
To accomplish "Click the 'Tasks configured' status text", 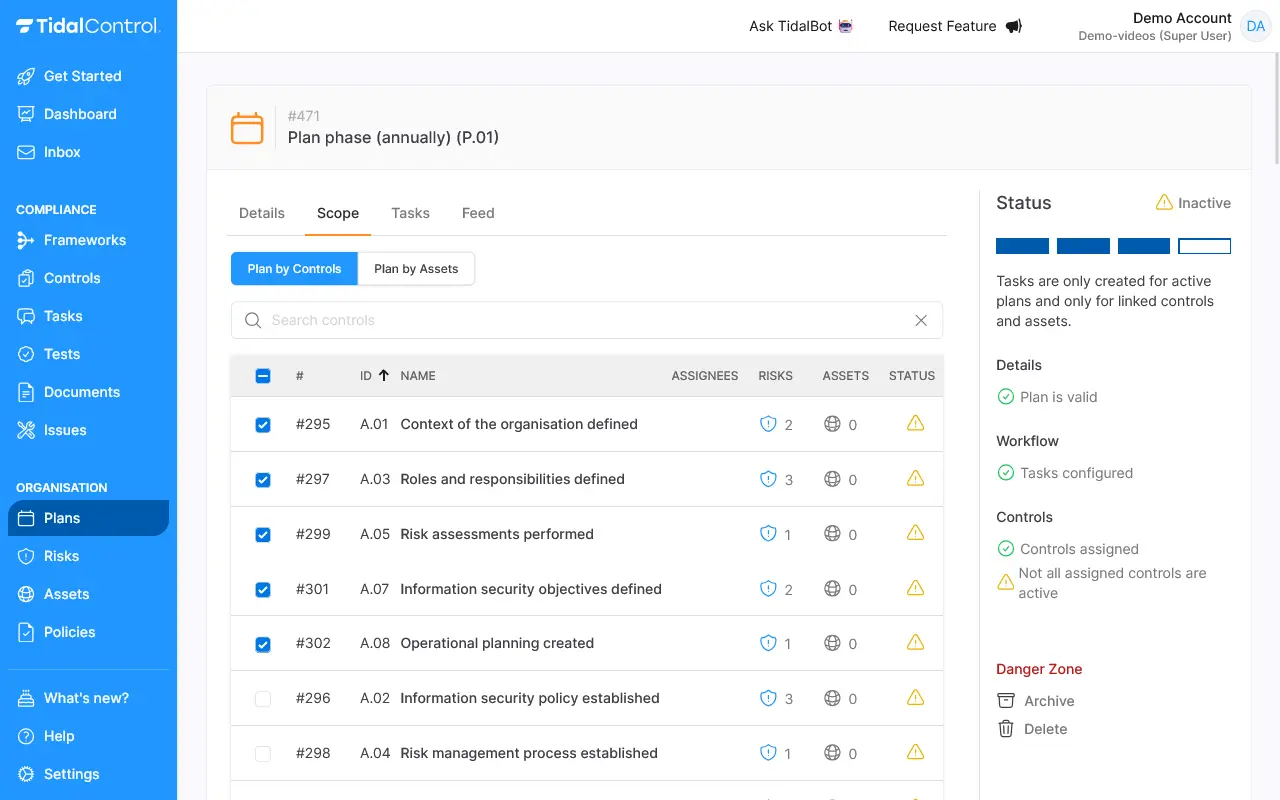I will click(1077, 473).
